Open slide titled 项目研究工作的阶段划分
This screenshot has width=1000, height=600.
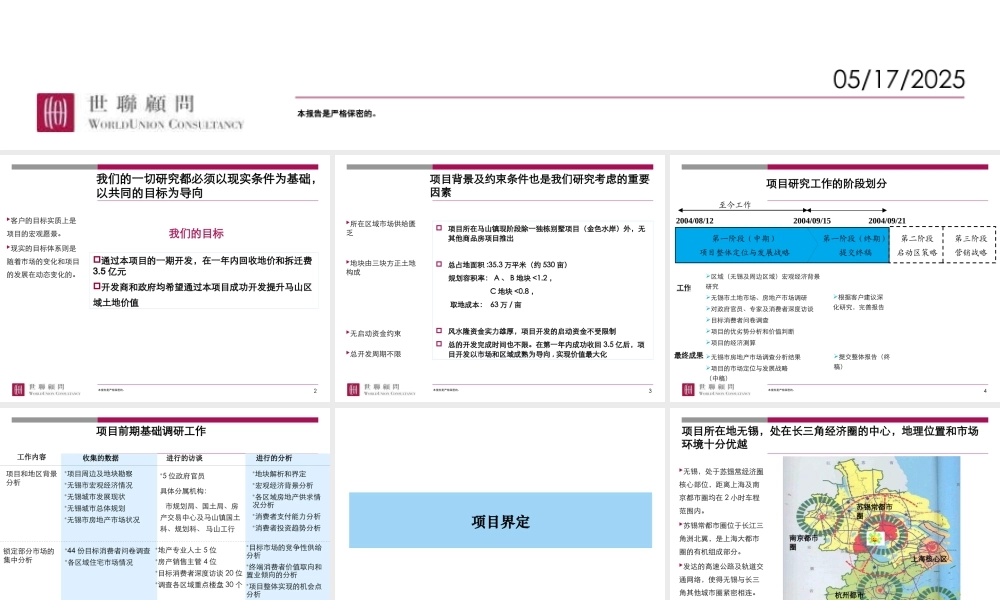point(835,278)
